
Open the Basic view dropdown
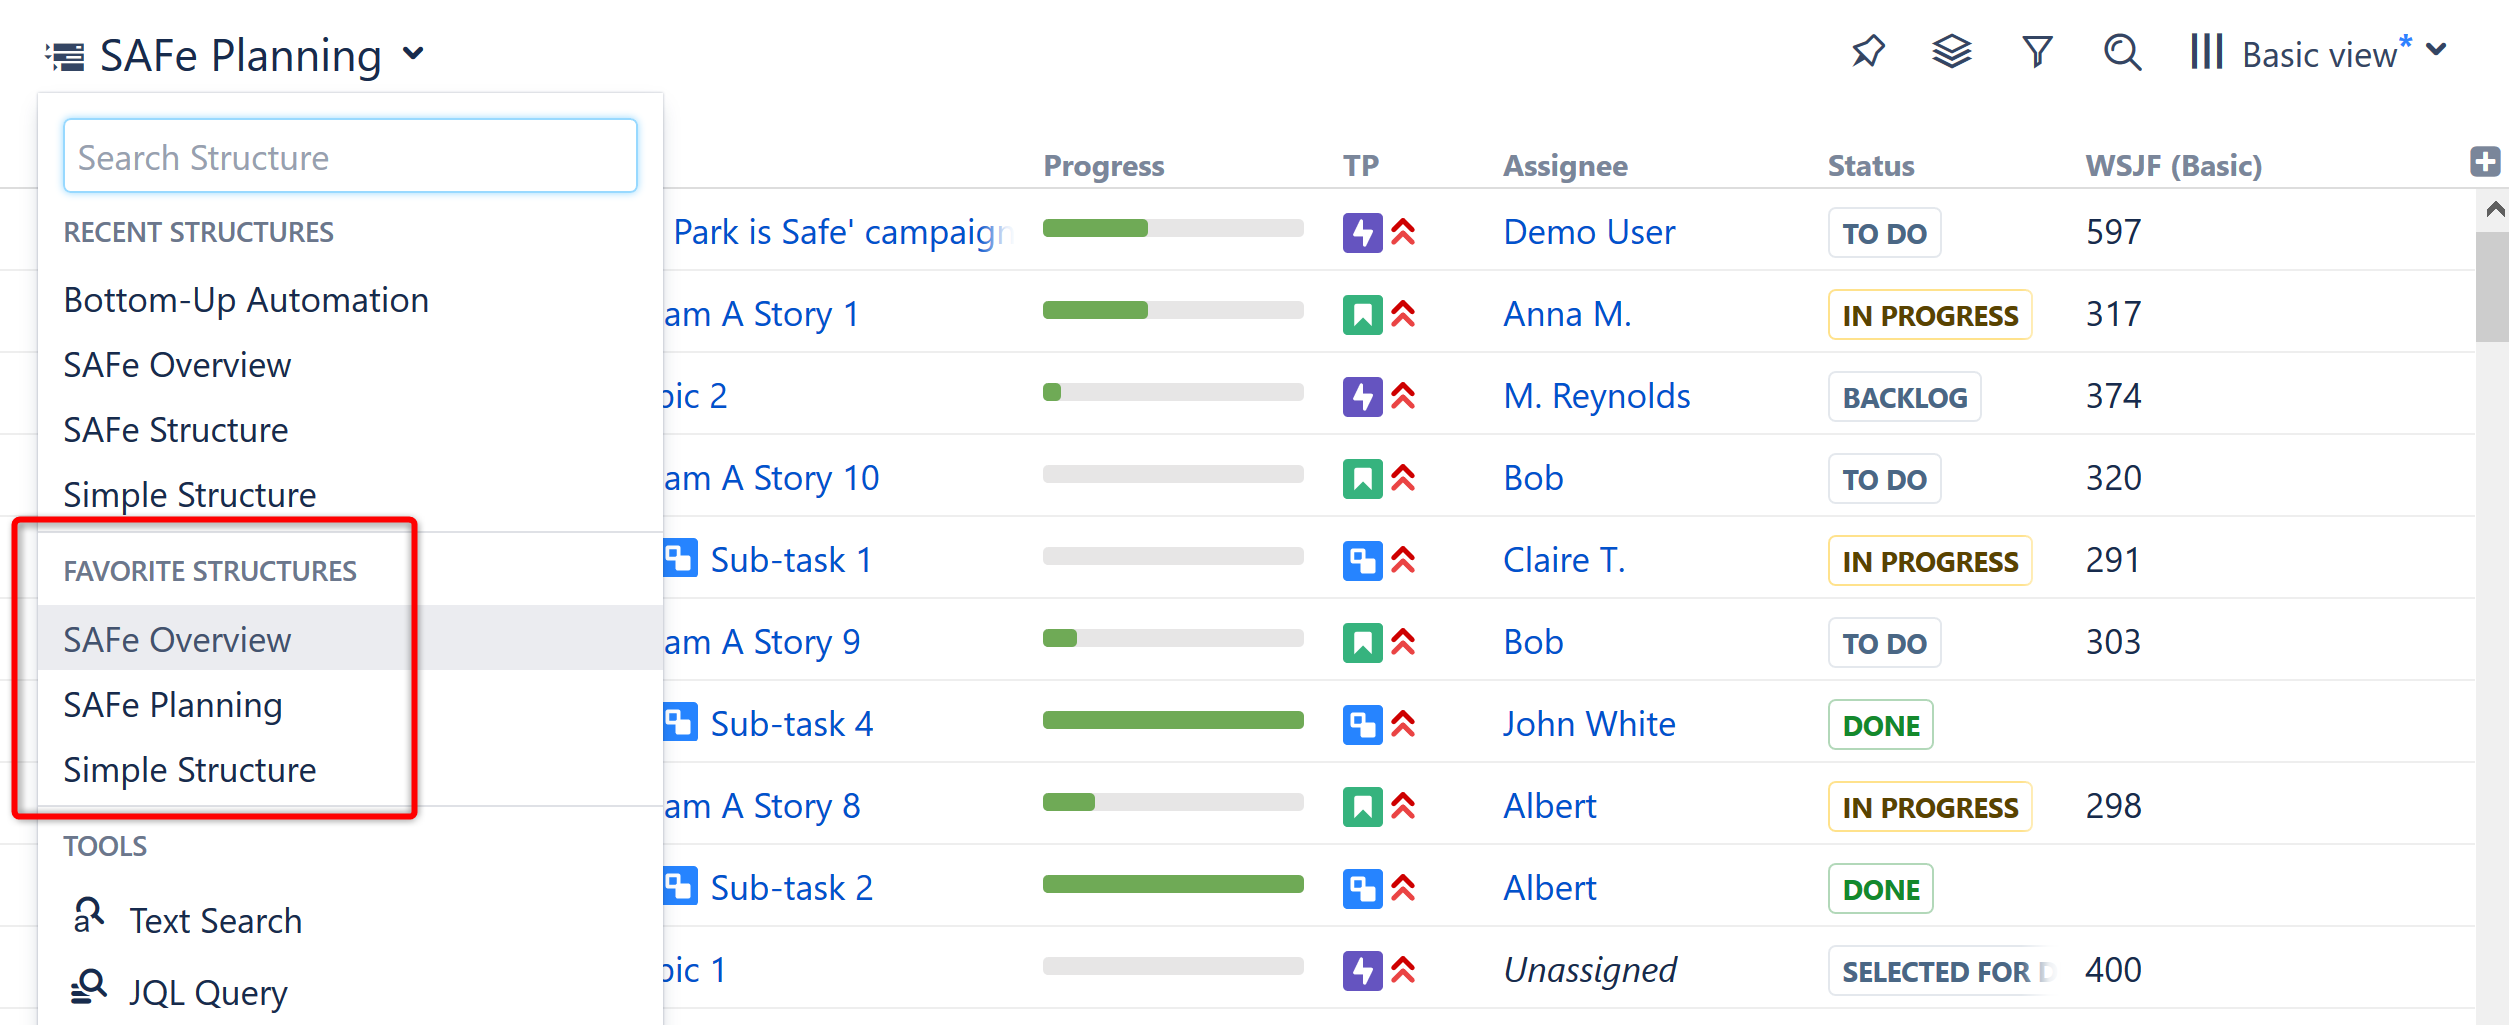coord(2437,51)
